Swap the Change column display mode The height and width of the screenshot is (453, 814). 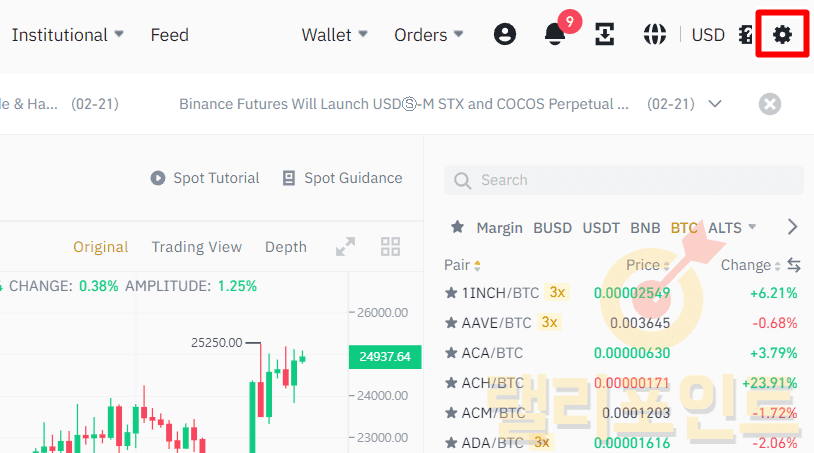pyautogui.click(x=794, y=265)
